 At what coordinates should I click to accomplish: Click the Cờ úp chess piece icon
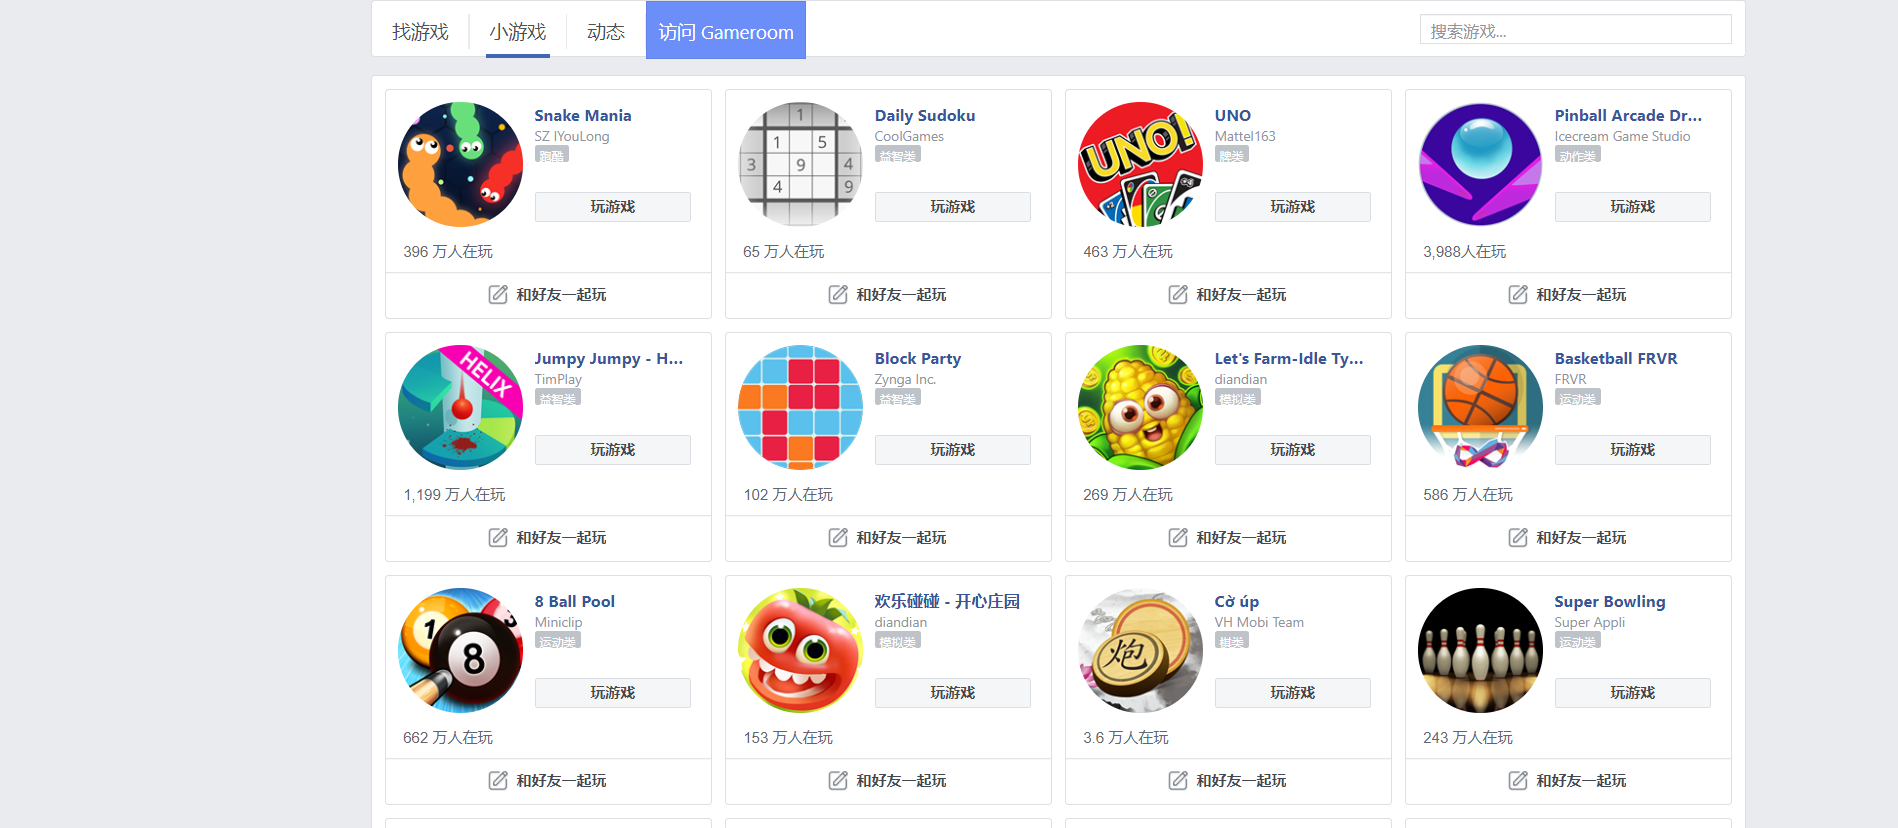tap(1140, 650)
